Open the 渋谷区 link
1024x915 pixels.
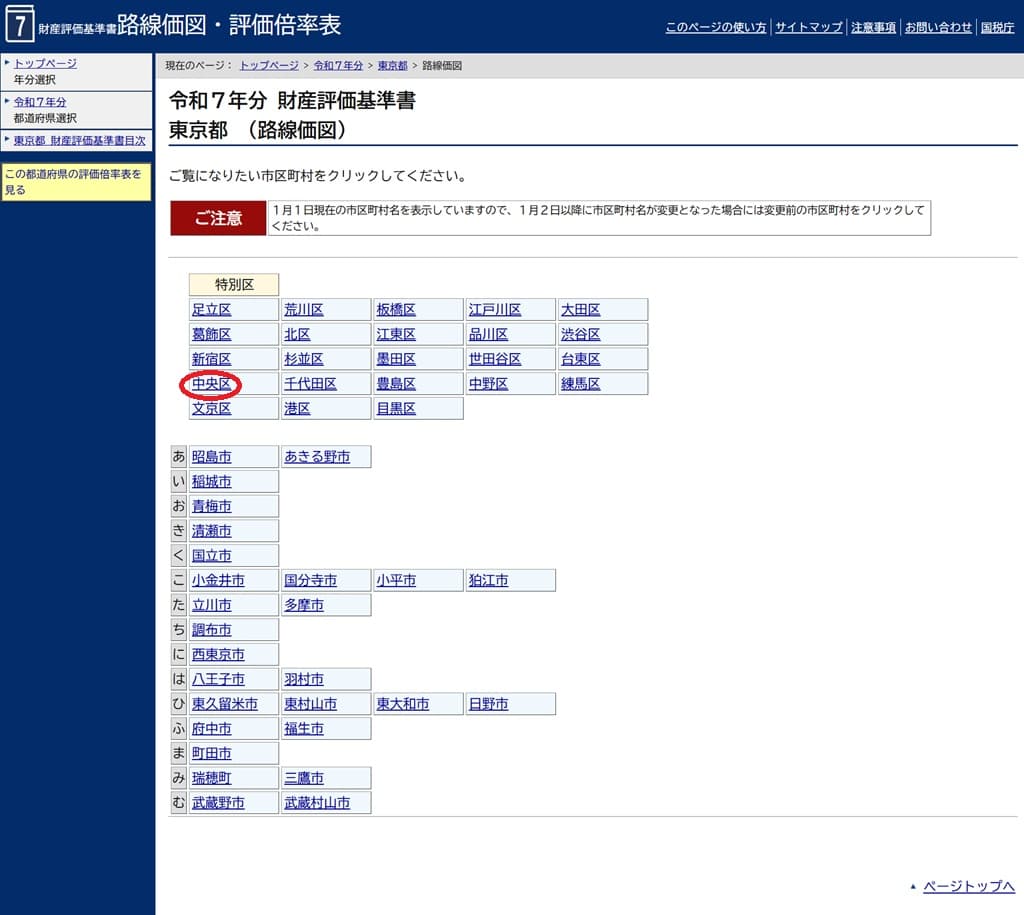[581, 334]
